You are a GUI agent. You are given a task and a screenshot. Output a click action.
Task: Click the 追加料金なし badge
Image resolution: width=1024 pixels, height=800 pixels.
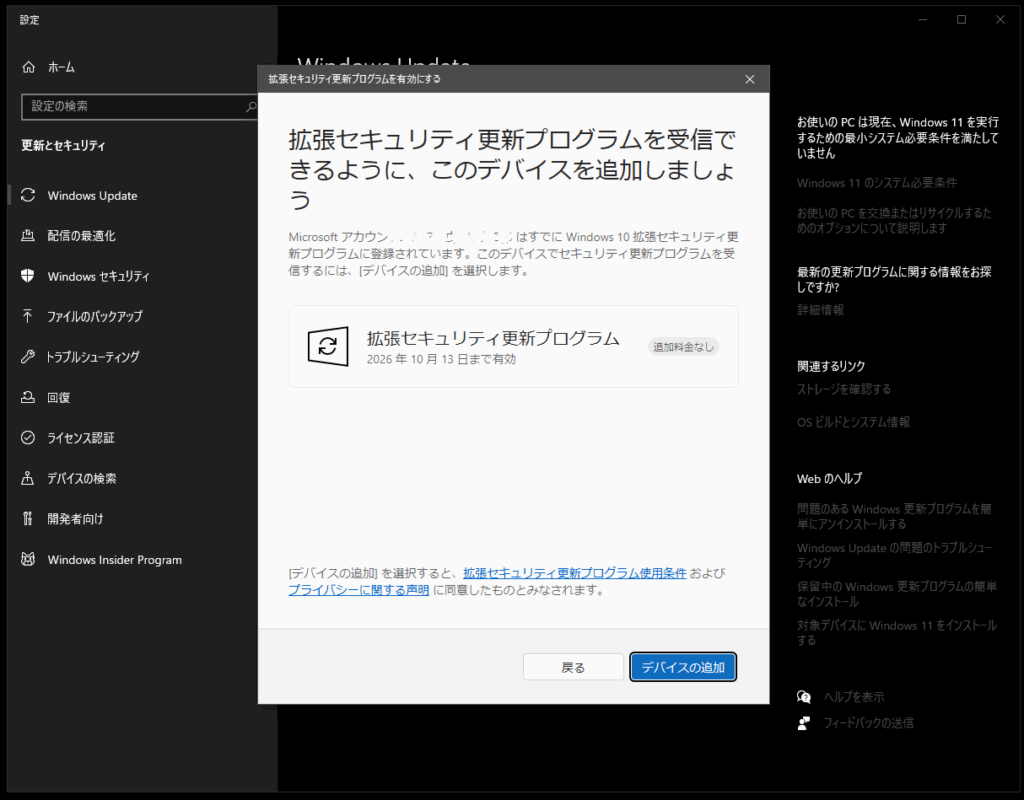pos(683,347)
